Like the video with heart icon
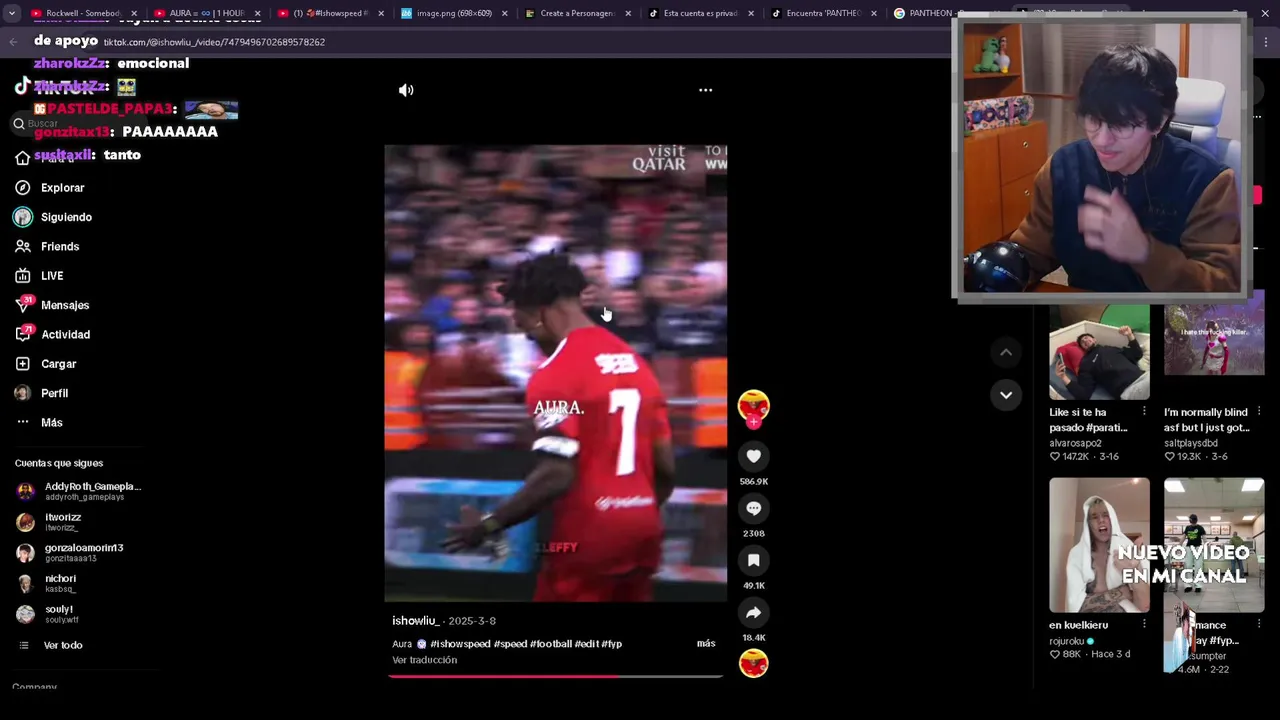This screenshot has height=720, width=1280. coord(753,456)
